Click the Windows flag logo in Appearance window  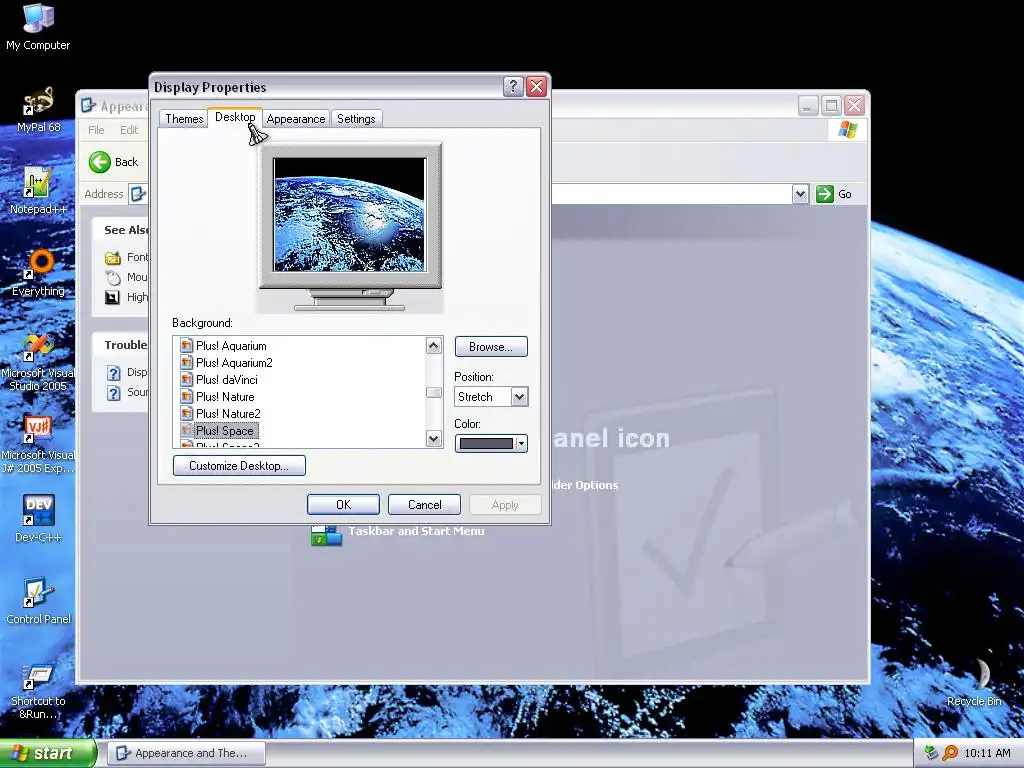click(847, 129)
